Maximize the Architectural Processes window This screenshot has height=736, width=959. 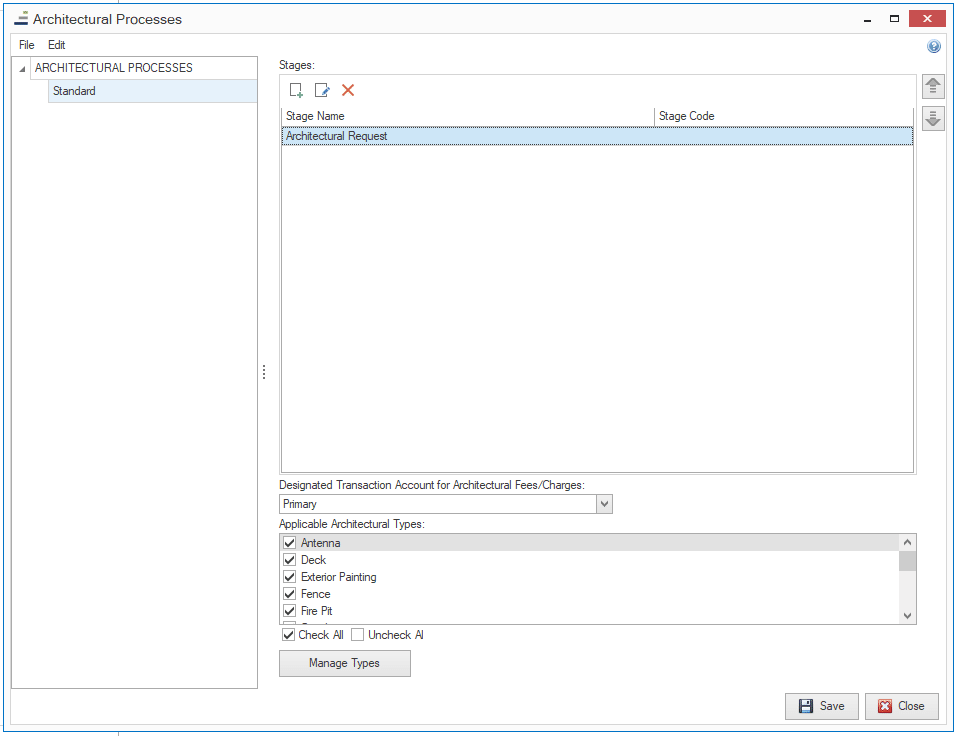click(x=894, y=19)
